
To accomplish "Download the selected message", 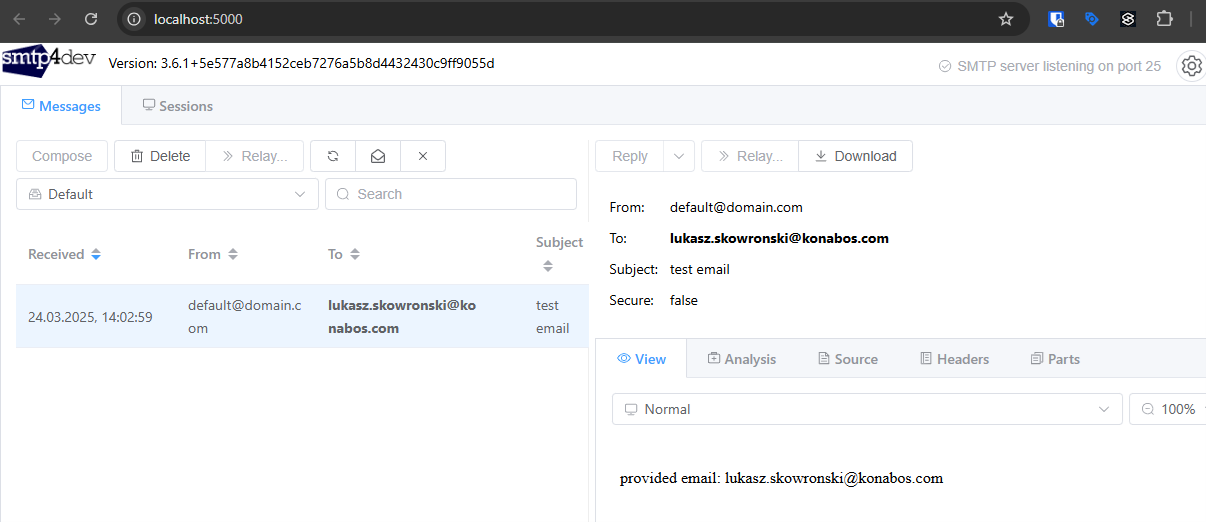I will (855, 156).
